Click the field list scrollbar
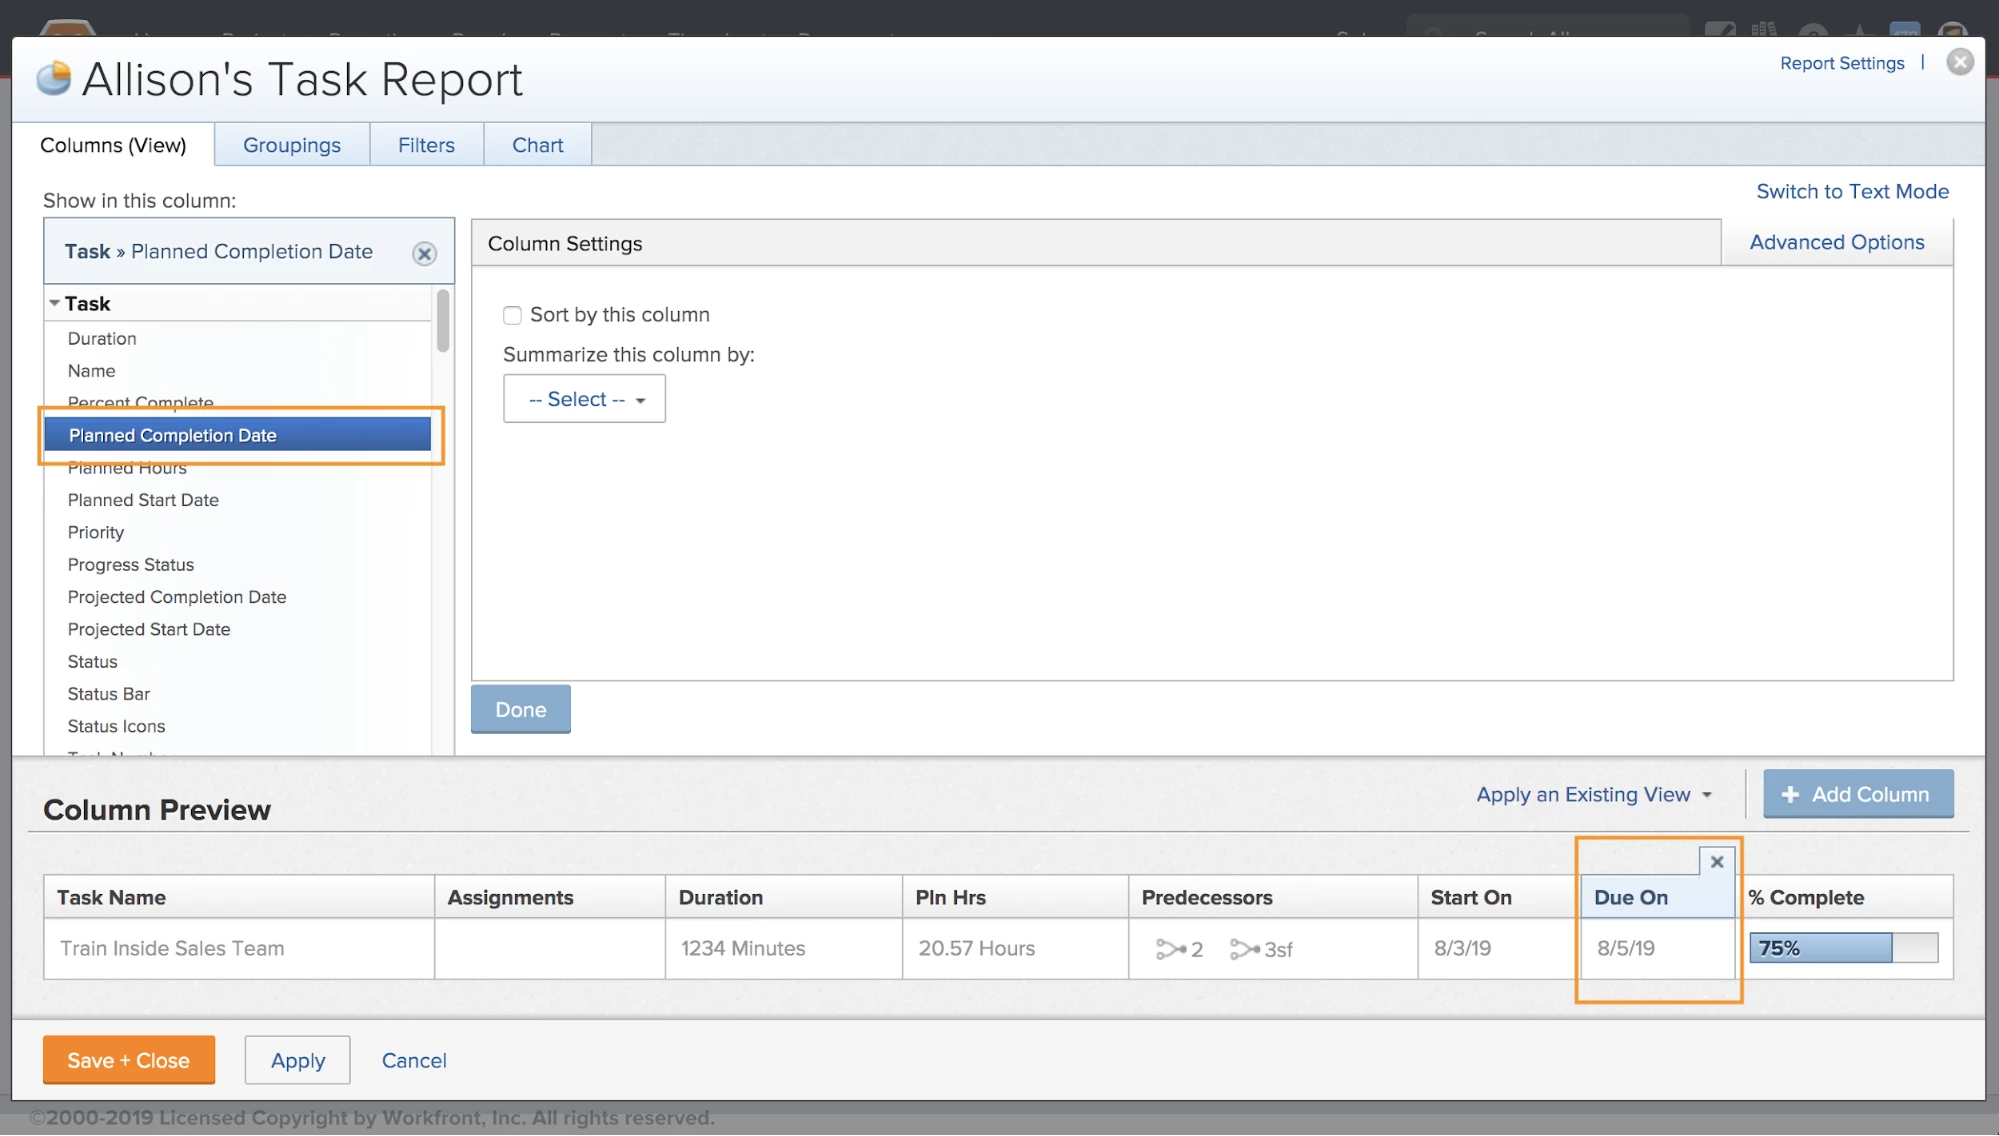 tap(442, 321)
